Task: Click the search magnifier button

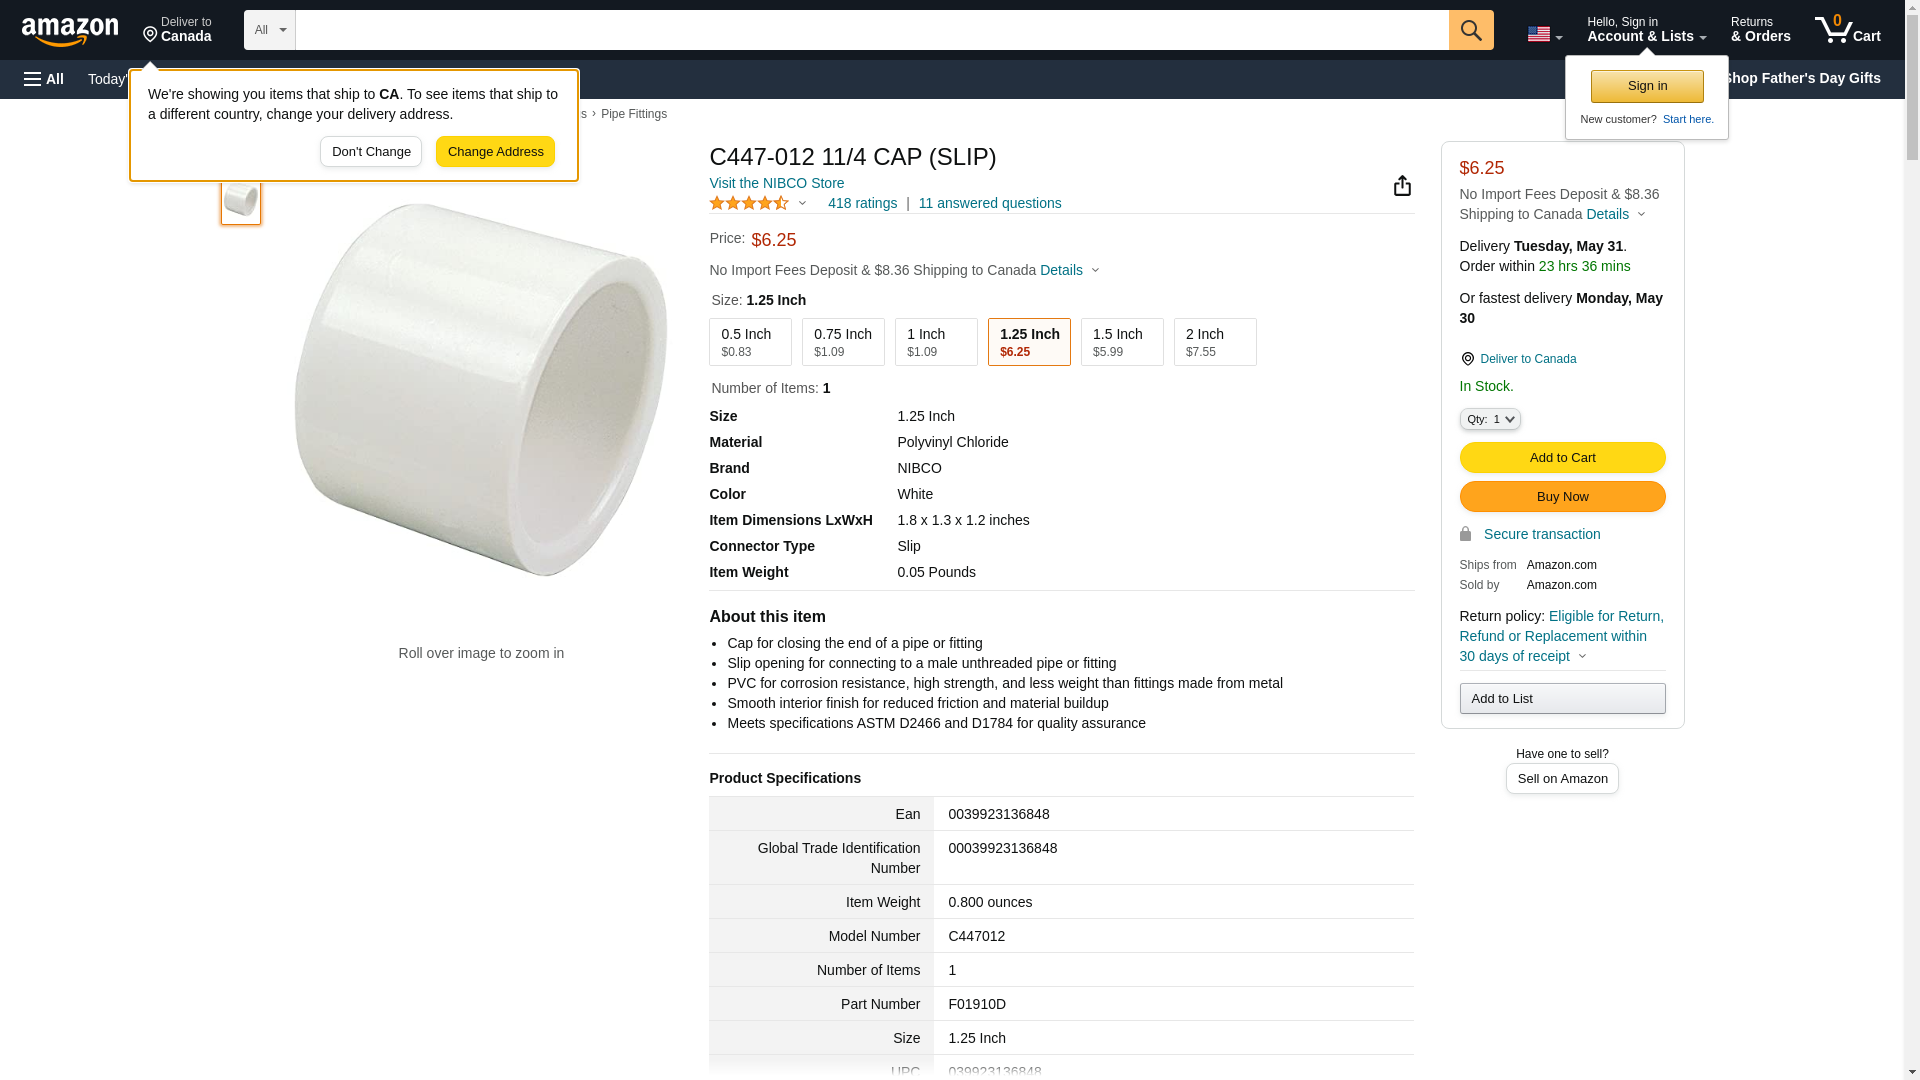Action: [1470, 30]
